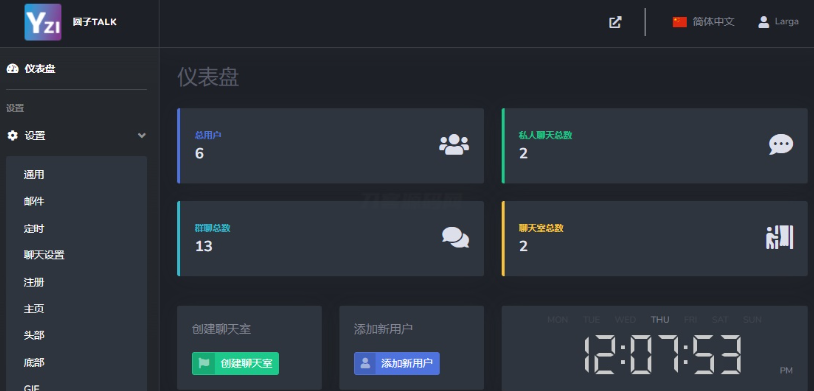Click the PM indicator on the clock

coord(786,371)
